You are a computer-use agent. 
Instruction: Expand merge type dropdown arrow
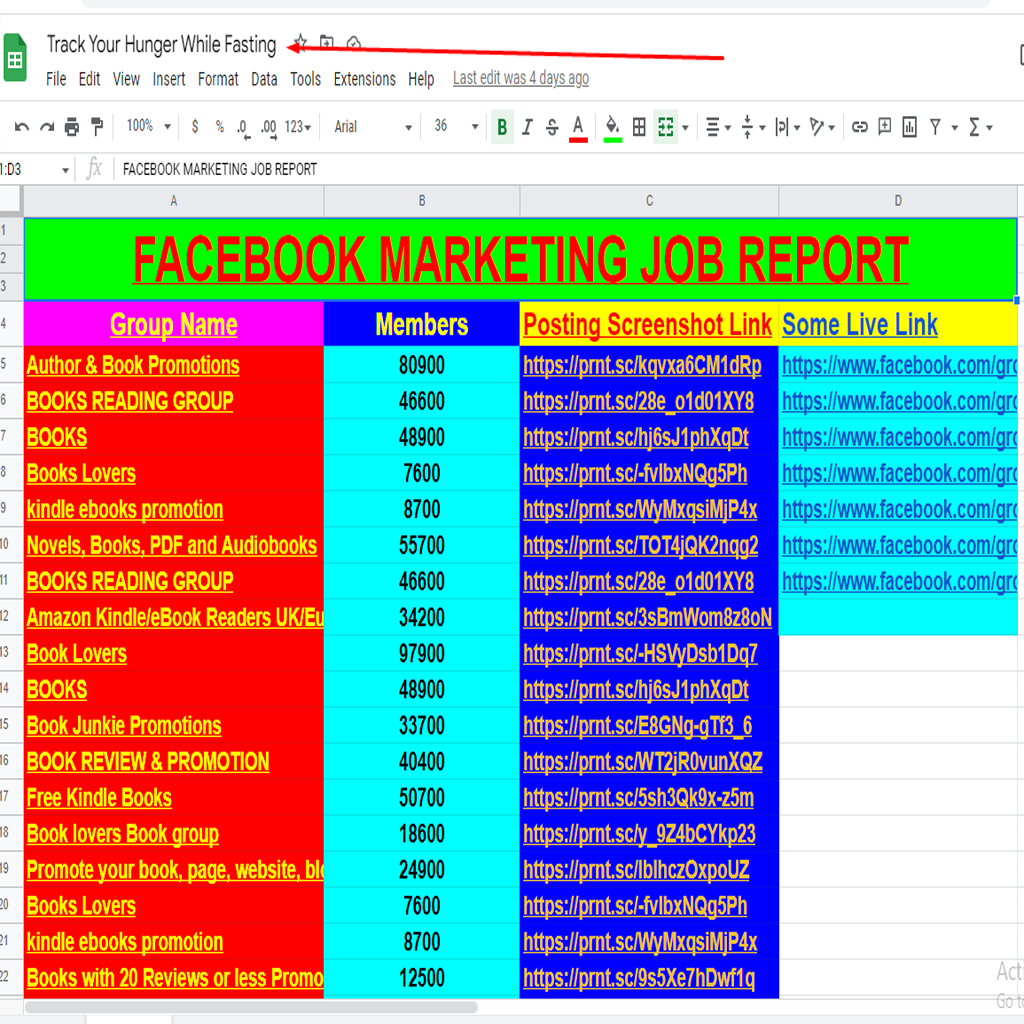point(685,127)
